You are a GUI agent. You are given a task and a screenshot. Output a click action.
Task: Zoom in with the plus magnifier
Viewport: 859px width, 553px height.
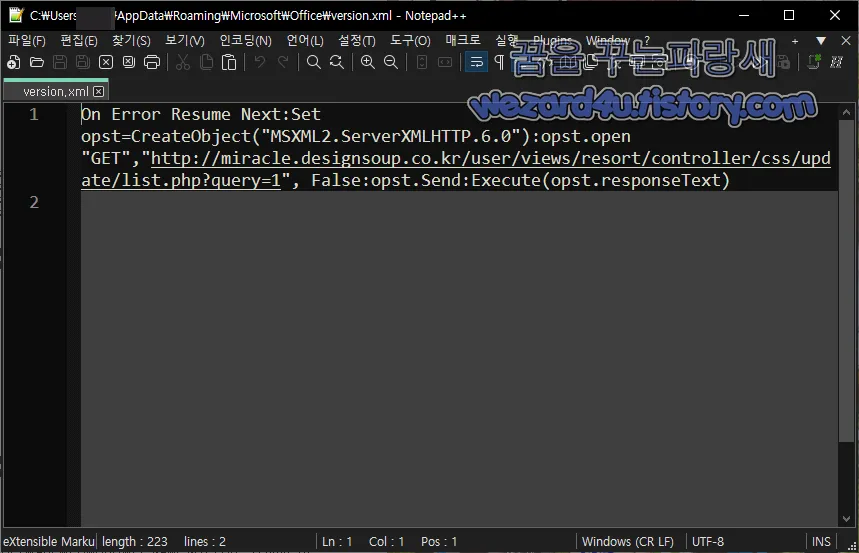[x=368, y=62]
